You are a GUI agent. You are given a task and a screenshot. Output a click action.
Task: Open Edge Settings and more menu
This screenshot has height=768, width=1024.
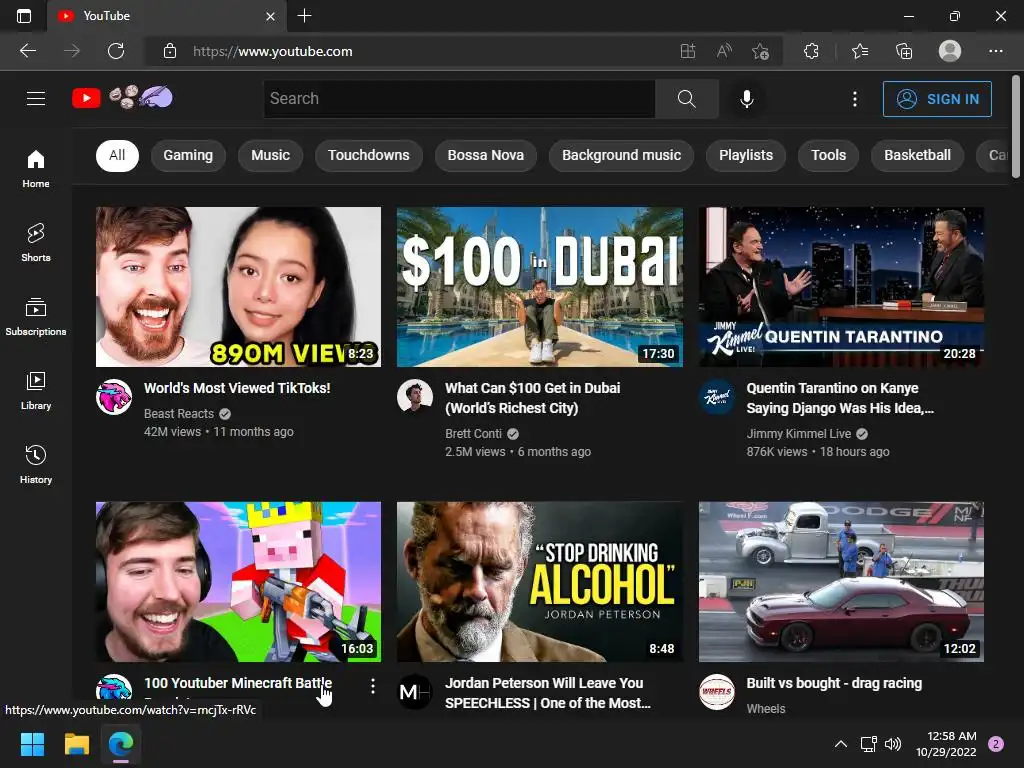point(995,51)
